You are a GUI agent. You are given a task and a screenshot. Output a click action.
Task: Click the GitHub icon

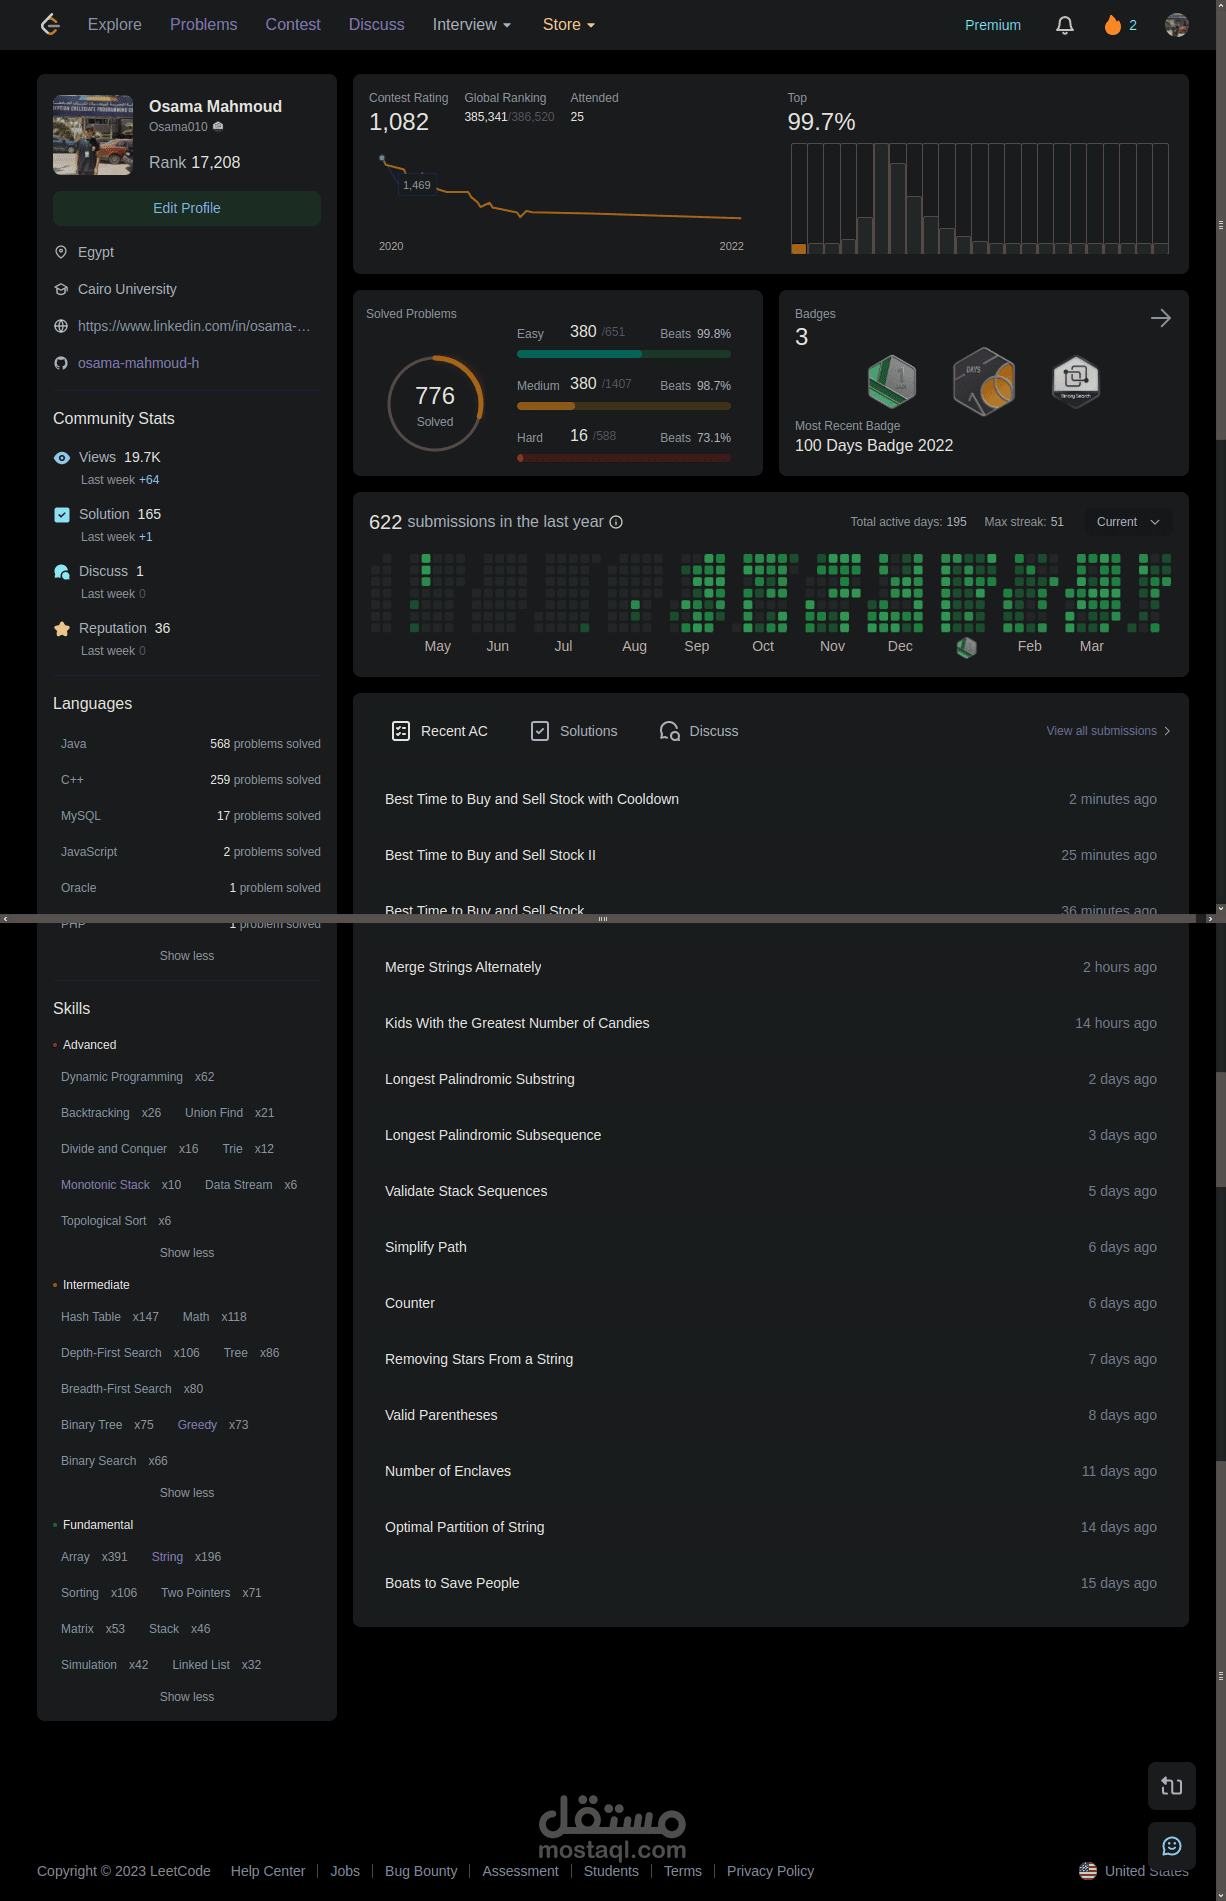61,363
